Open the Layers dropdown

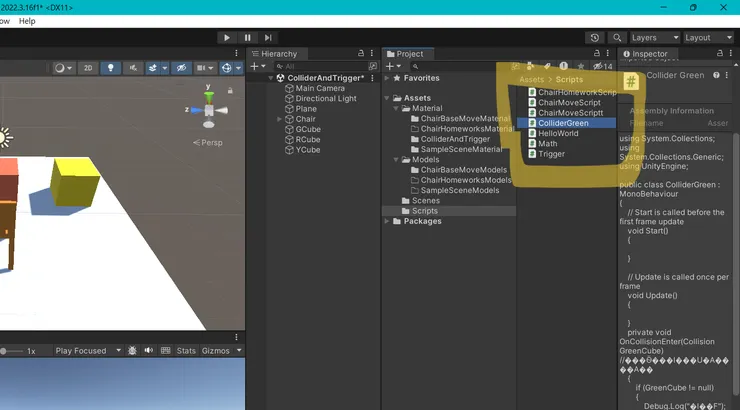click(655, 38)
